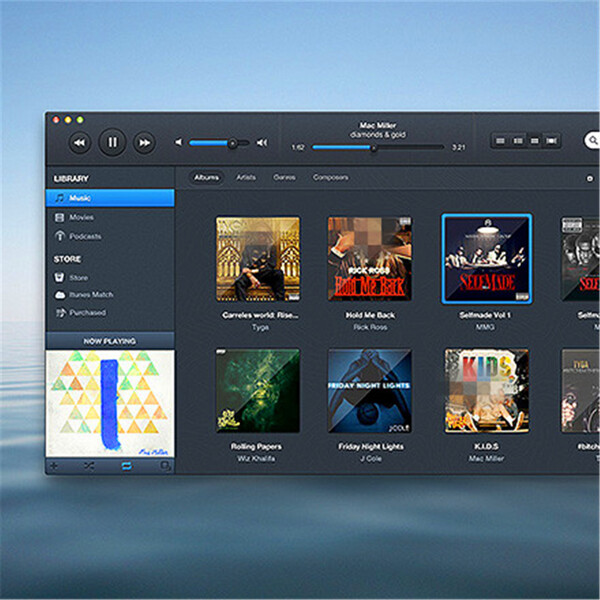Click Mac Miller under K.I.D.S

[486, 458]
